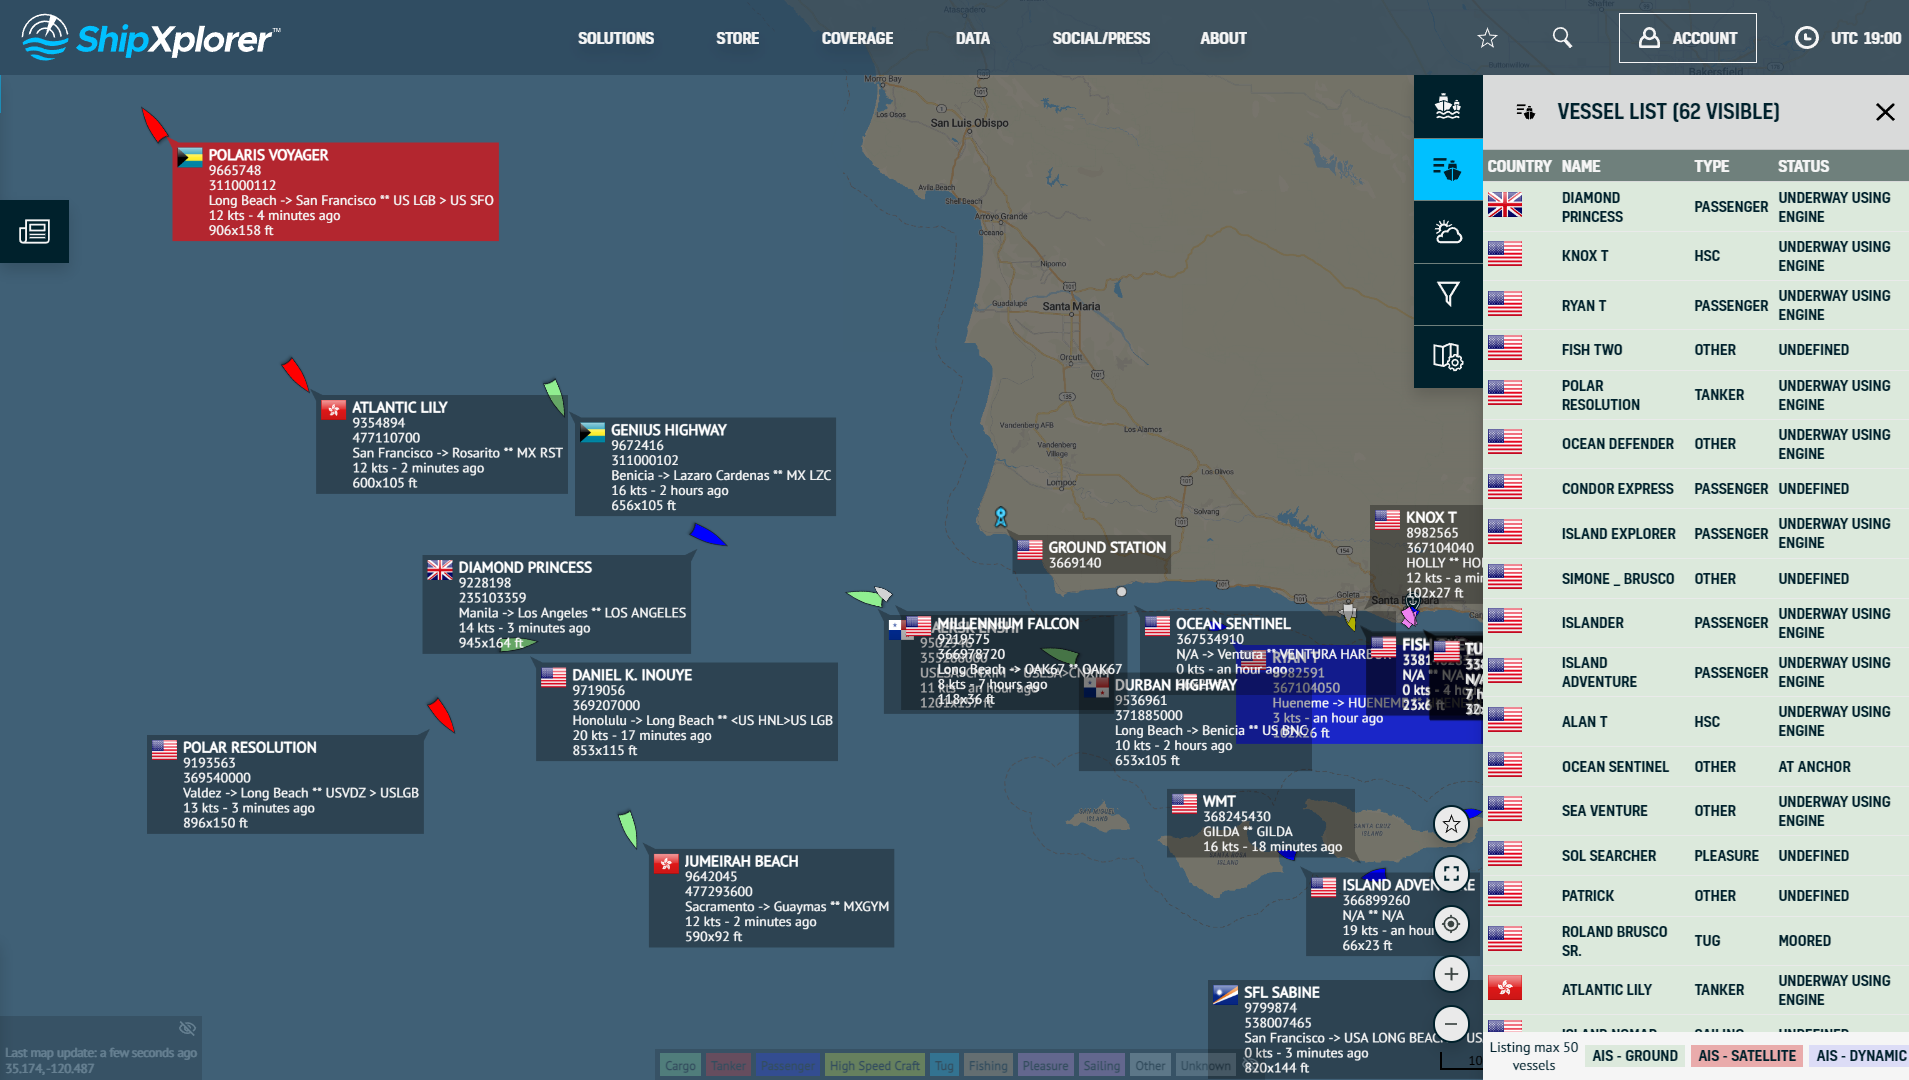Zoom in the map with plus button

coord(1451,974)
